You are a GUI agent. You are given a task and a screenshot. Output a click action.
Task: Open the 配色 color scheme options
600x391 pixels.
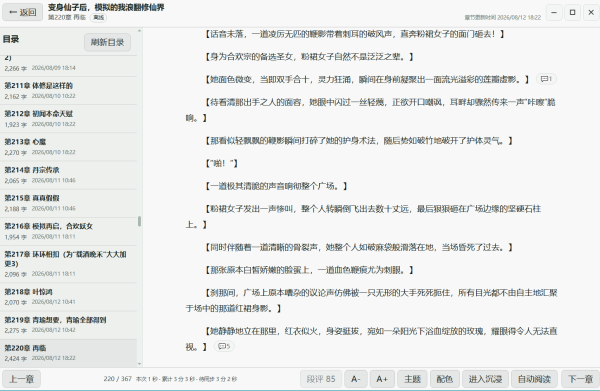445,379
